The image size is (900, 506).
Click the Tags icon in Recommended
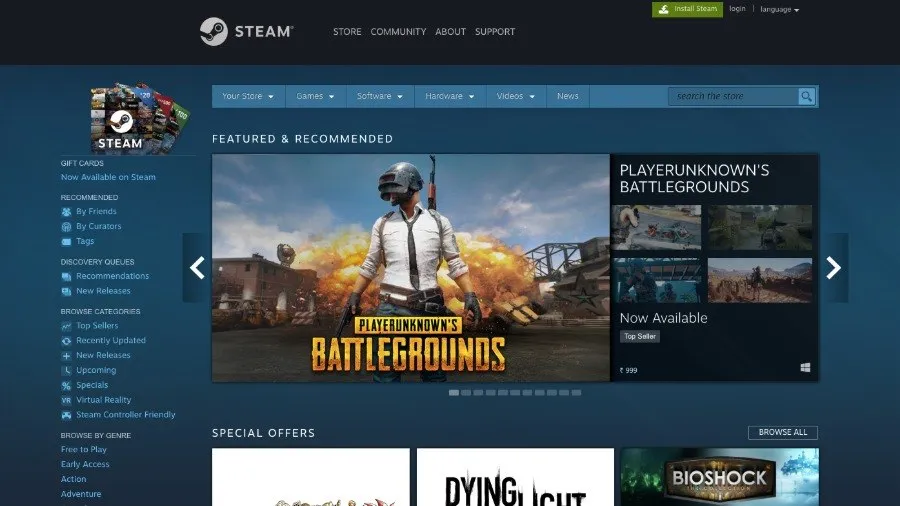(x=66, y=242)
